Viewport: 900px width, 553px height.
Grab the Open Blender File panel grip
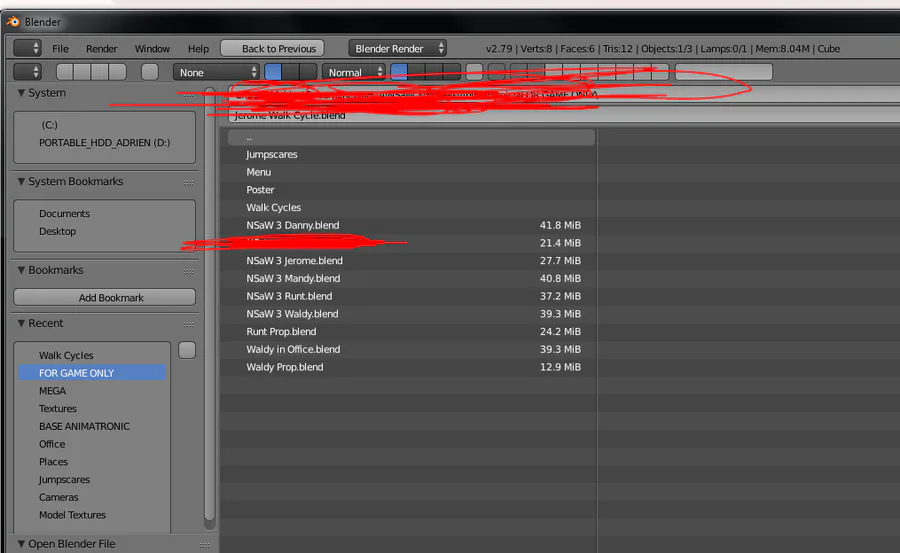[205, 545]
